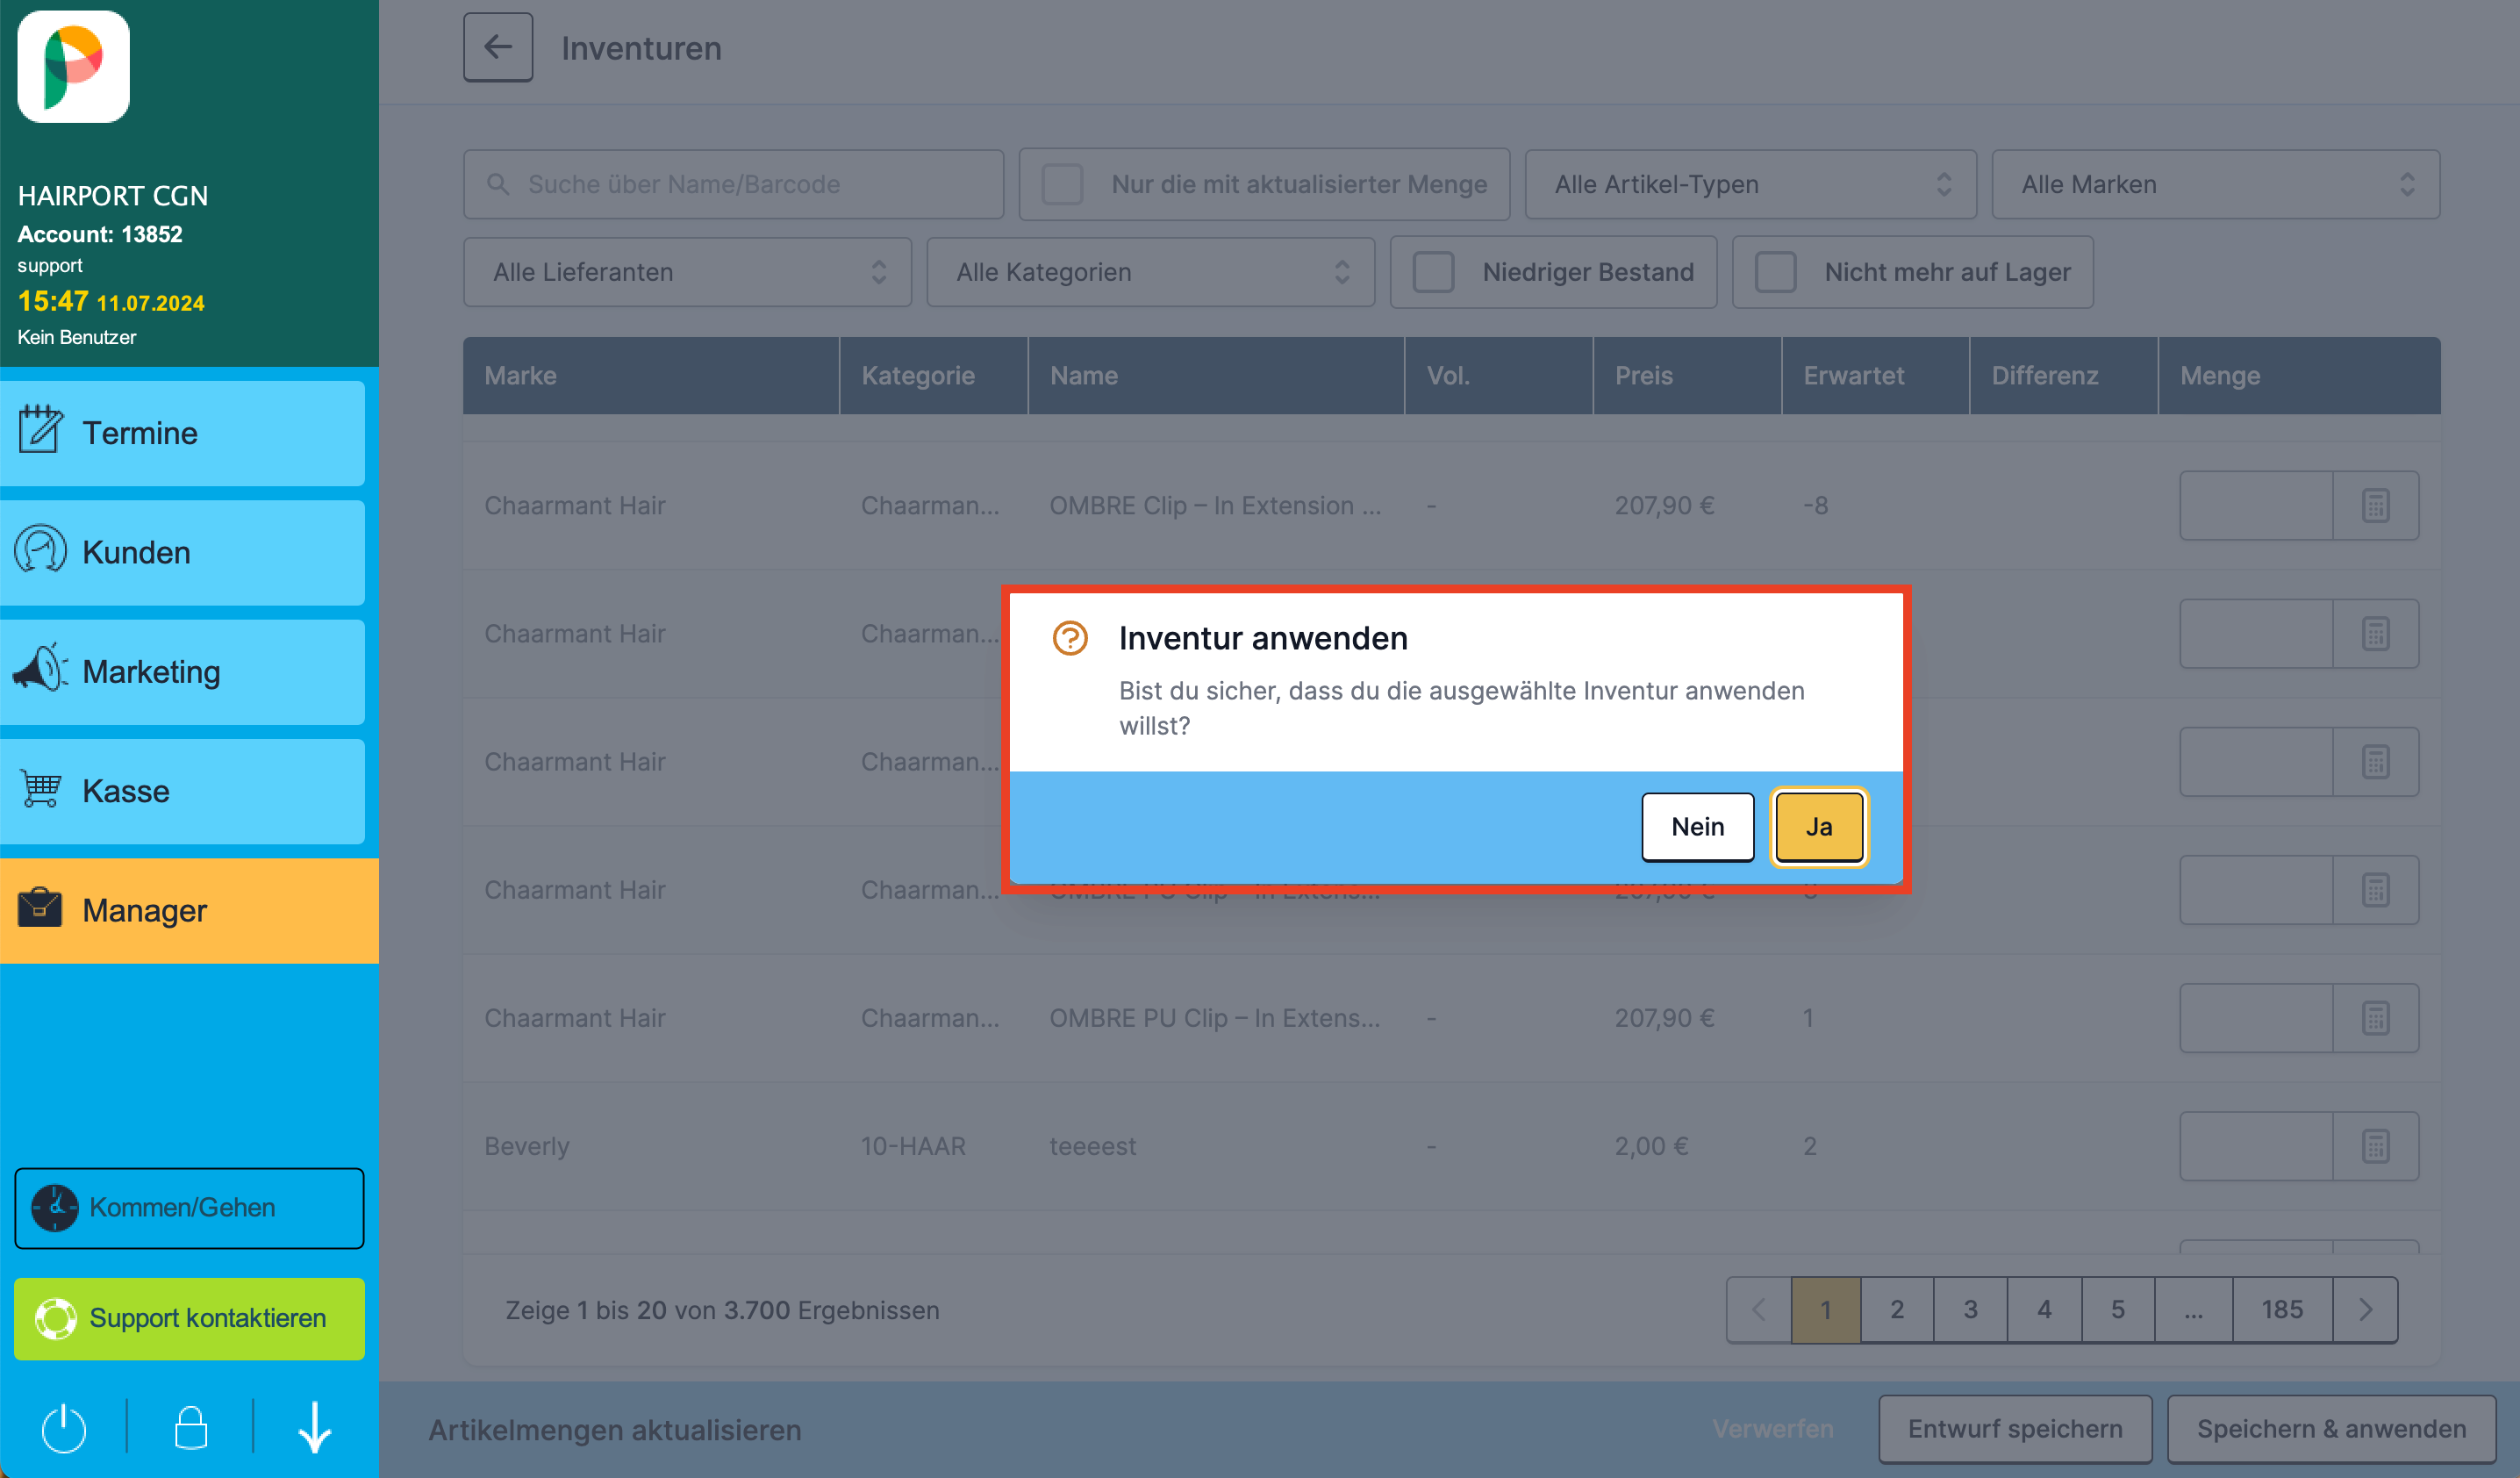Image resolution: width=2520 pixels, height=1478 pixels.
Task: Click the lock icon
Action: pyautogui.click(x=190, y=1428)
